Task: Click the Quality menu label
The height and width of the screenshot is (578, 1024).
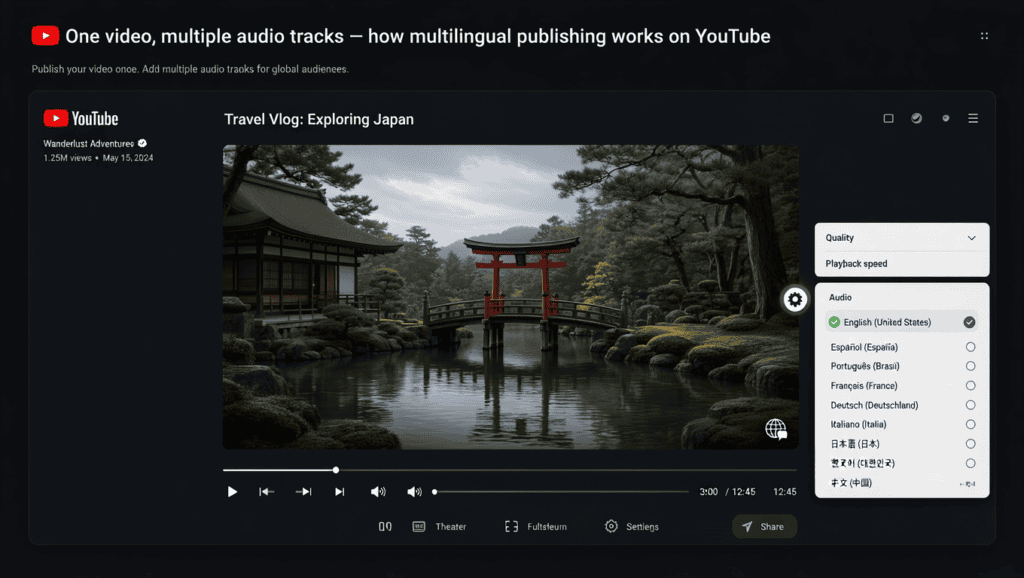Action: [x=839, y=238]
